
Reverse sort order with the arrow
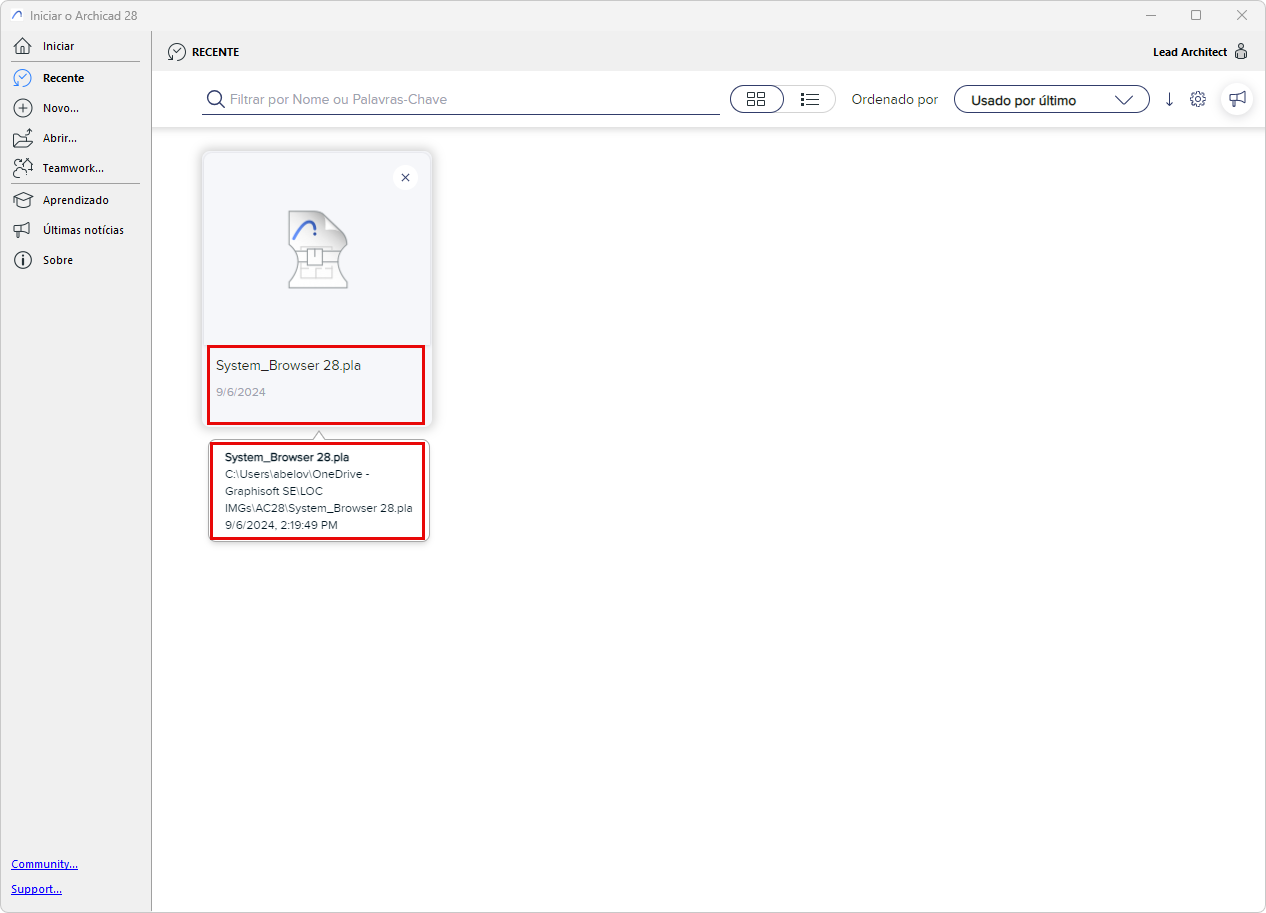tap(1169, 99)
